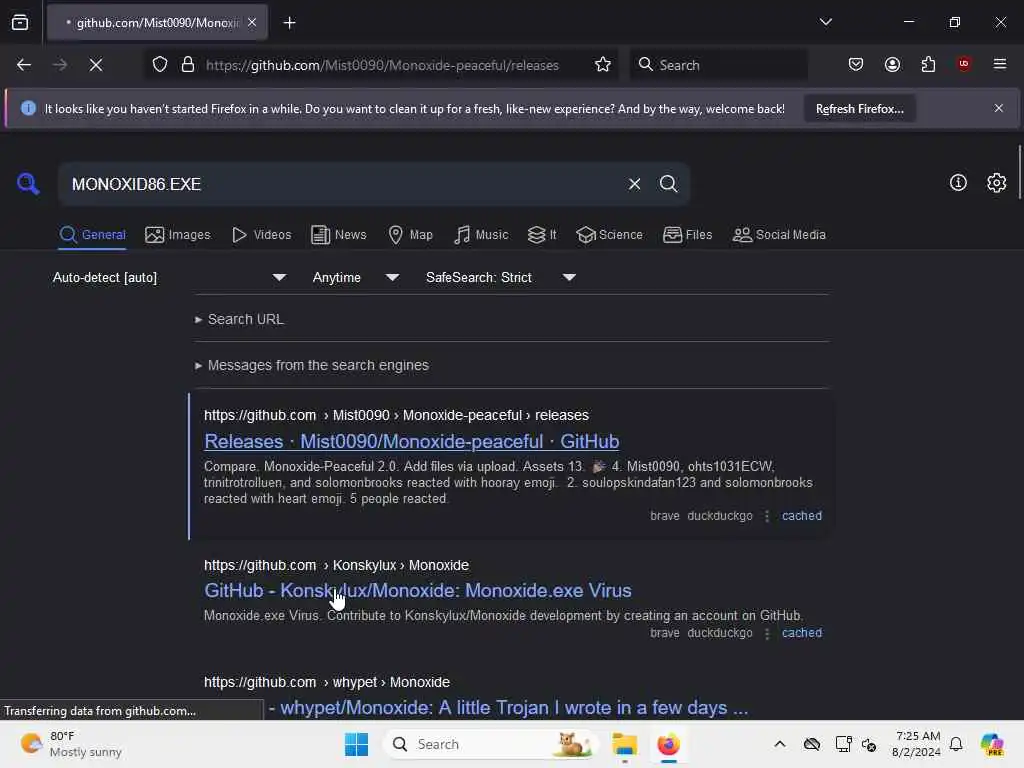The height and width of the screenshot is (768, 1024).
Task: Open search preferences gear icon
Action: click(x=997, y=183)
